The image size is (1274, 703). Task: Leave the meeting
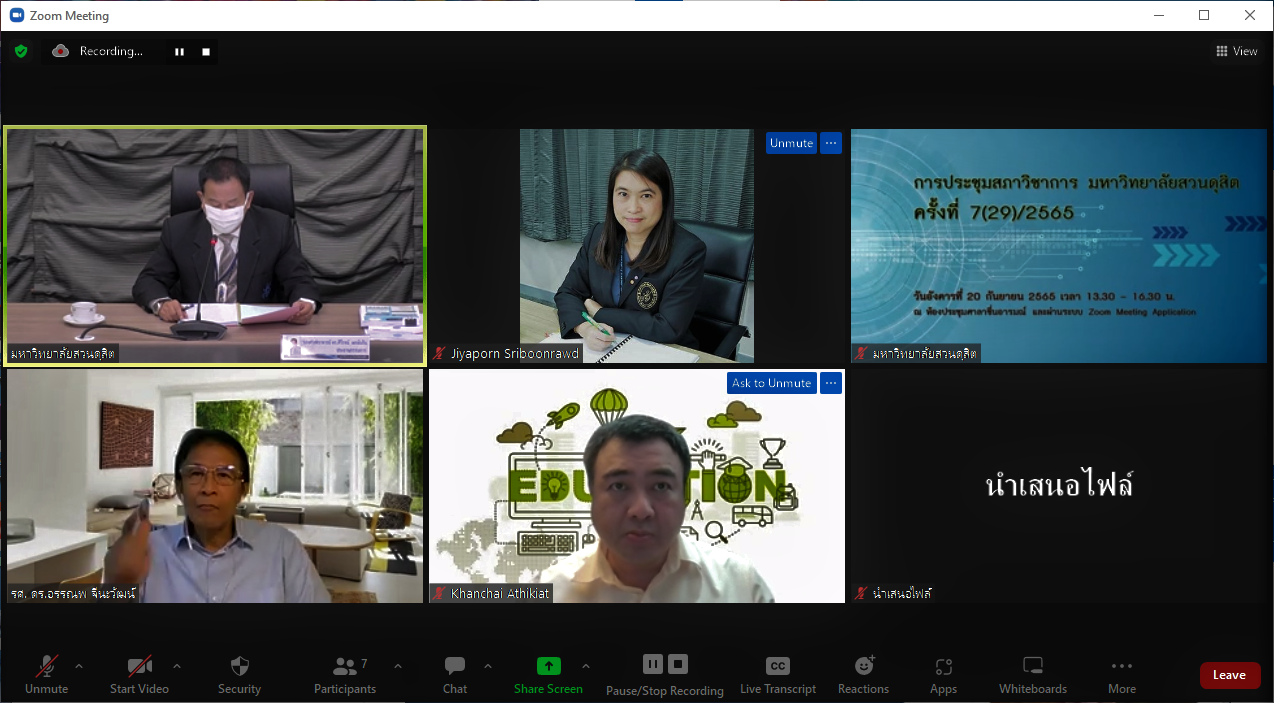1229,675
